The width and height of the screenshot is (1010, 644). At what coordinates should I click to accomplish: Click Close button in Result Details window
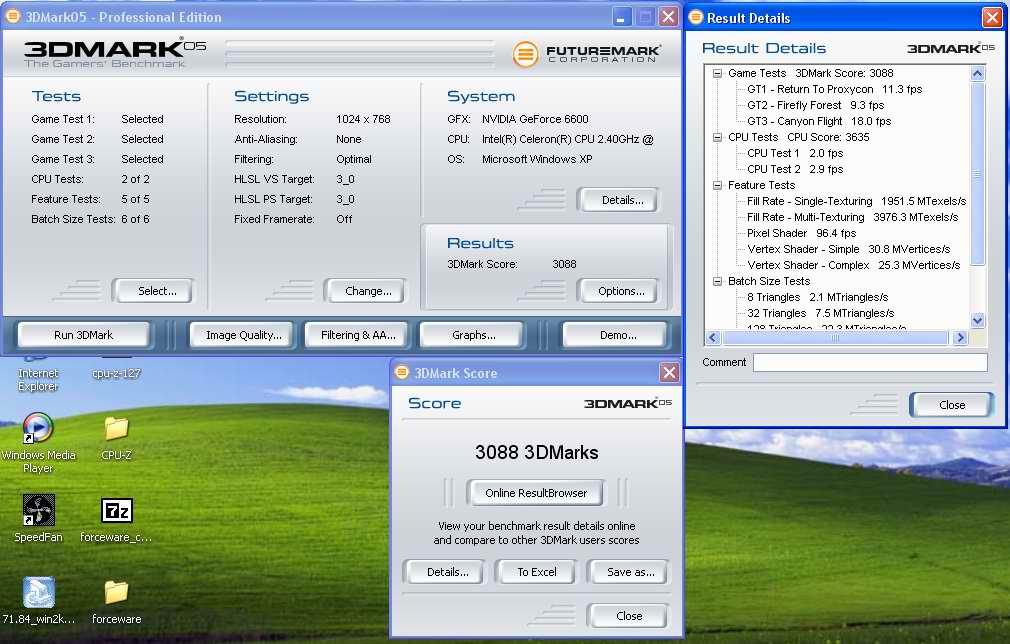951,405
